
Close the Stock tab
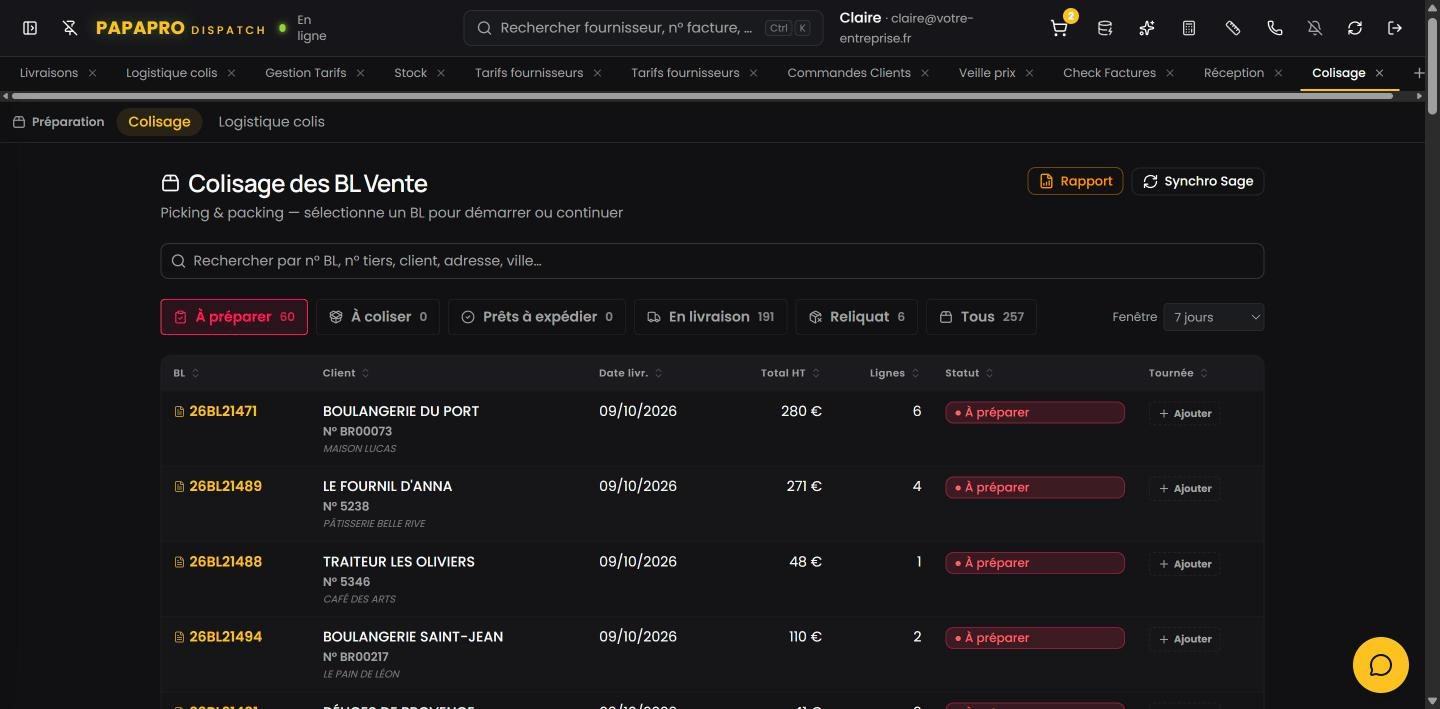click(x=441, y=73)
